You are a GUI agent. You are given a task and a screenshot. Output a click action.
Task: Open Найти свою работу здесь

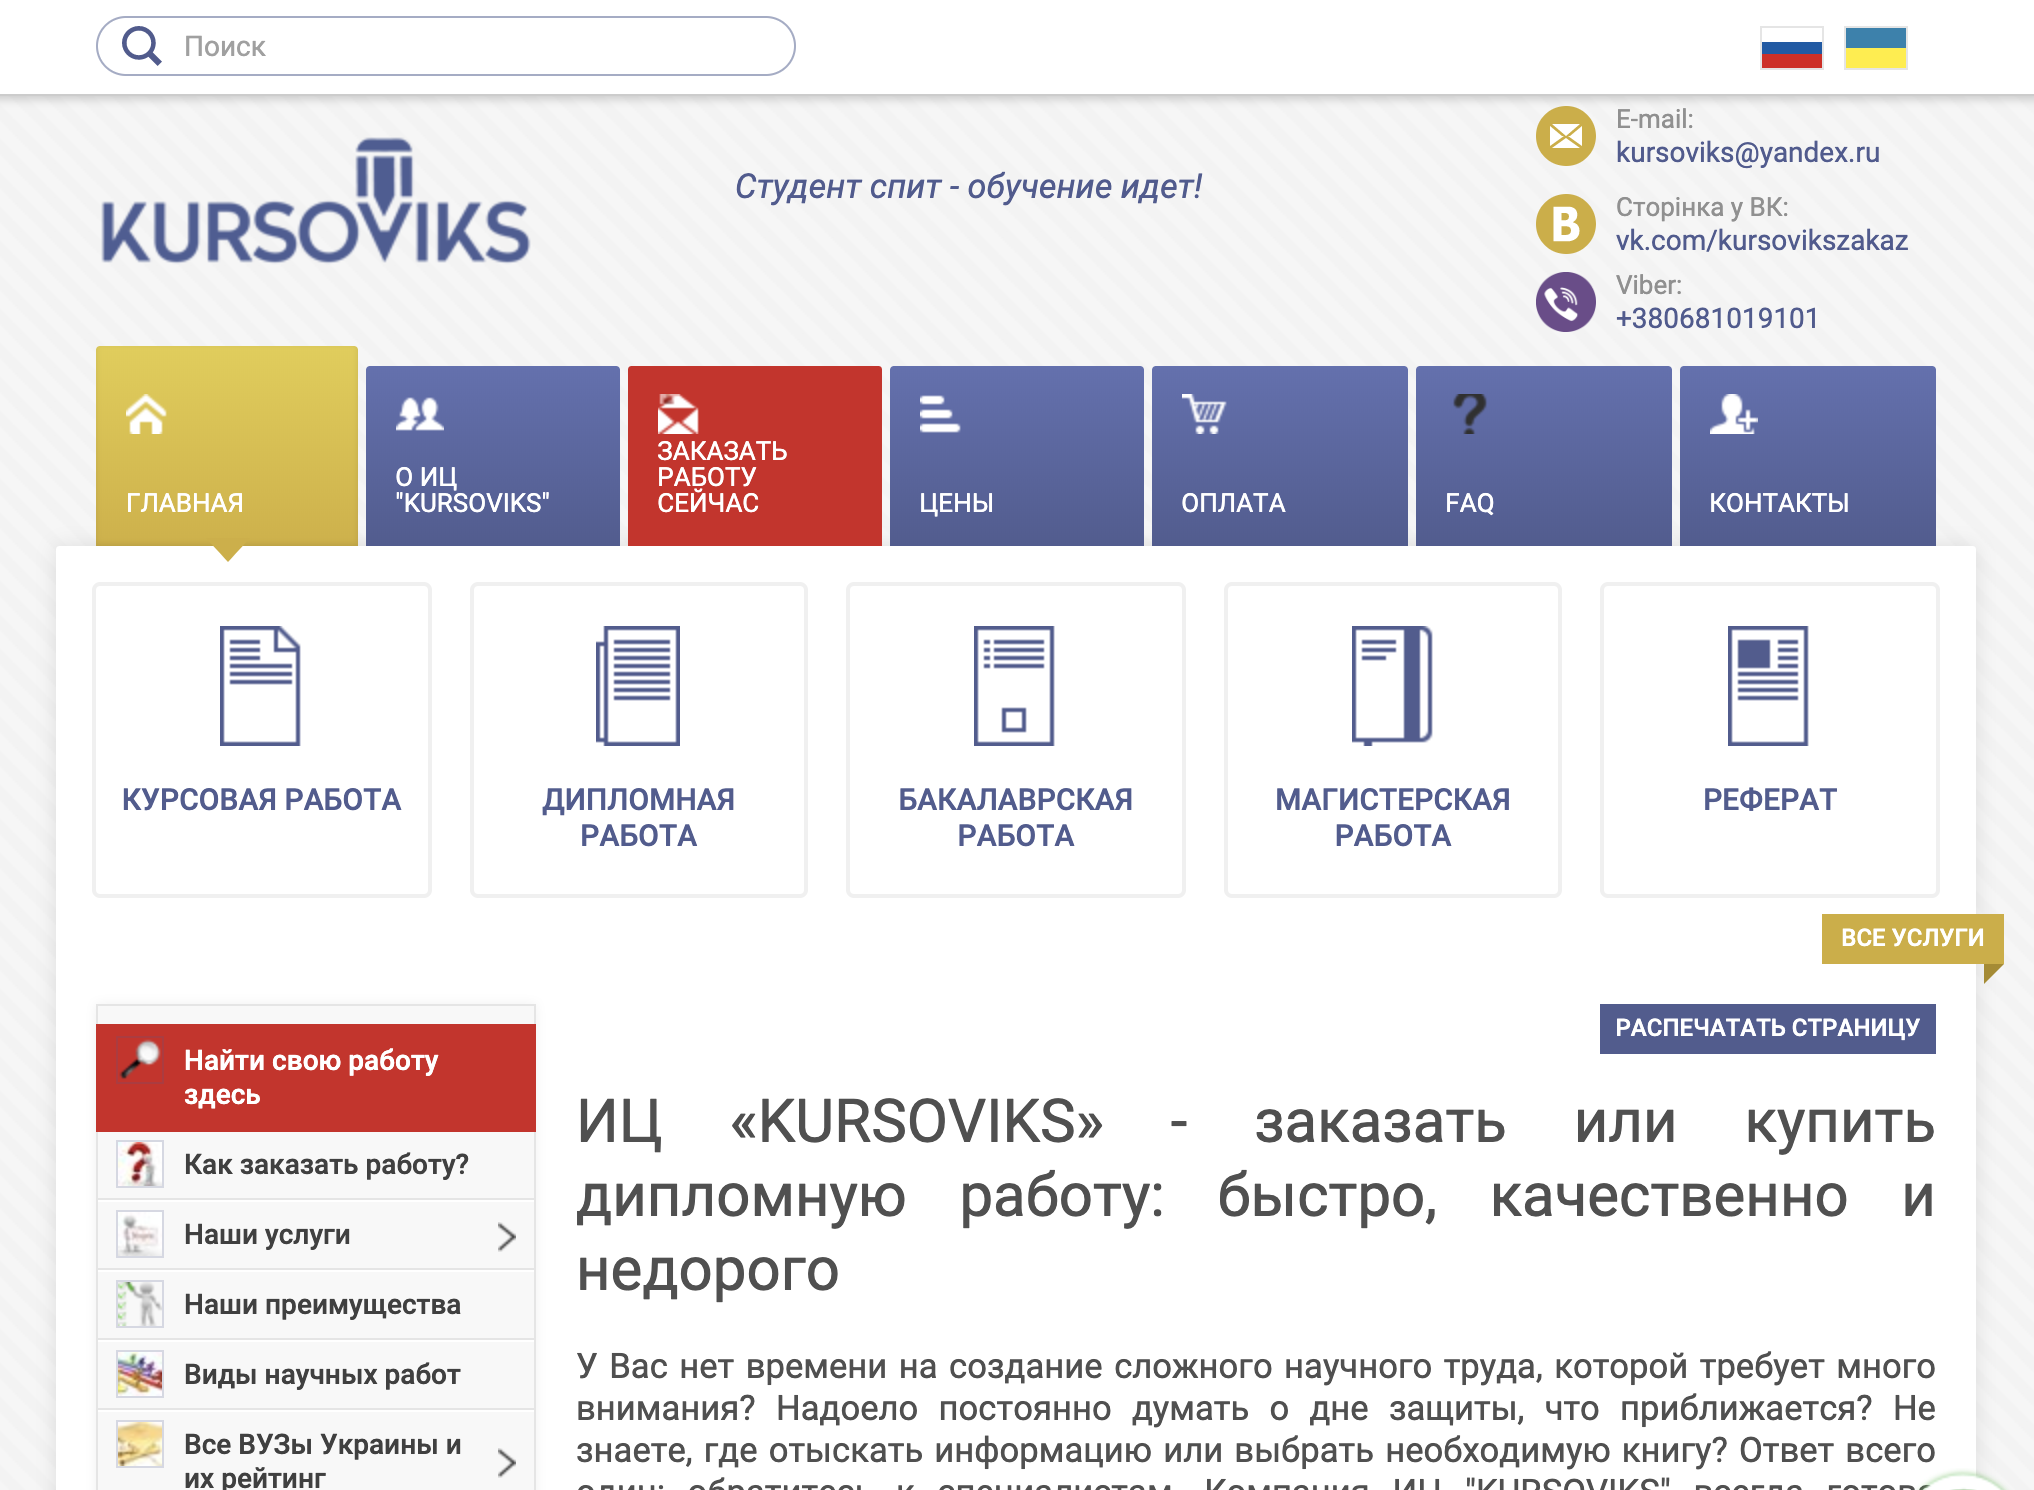point(316,1078)
